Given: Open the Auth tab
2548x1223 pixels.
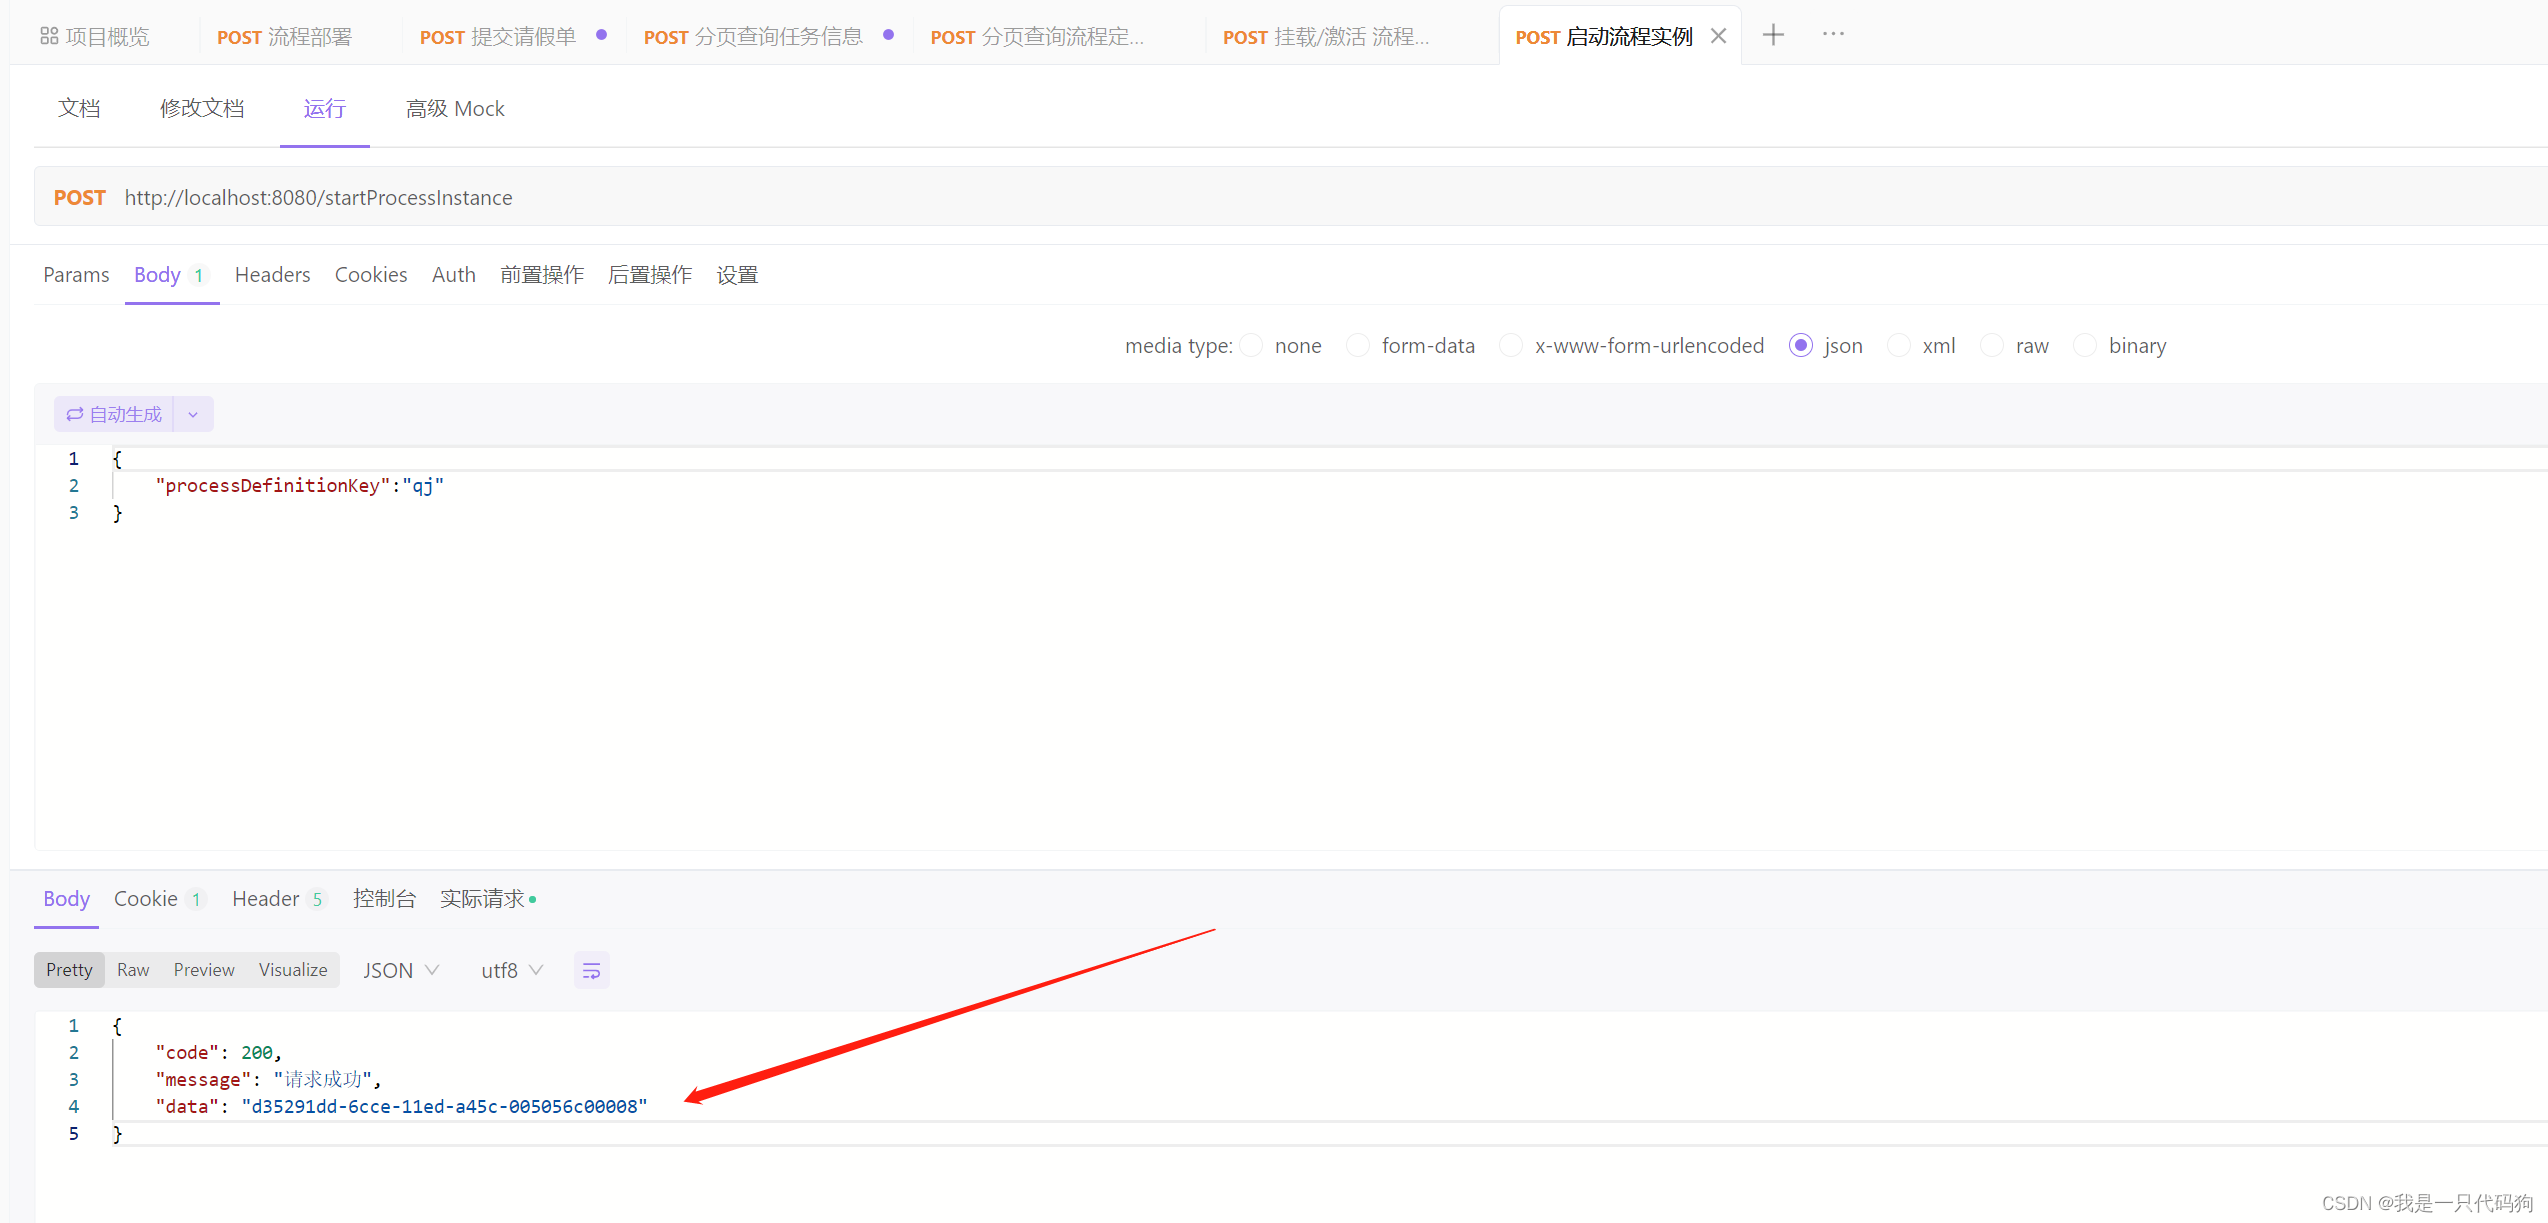Looking at the screenshot, I should pyautogui.click(x=454, y=274).
